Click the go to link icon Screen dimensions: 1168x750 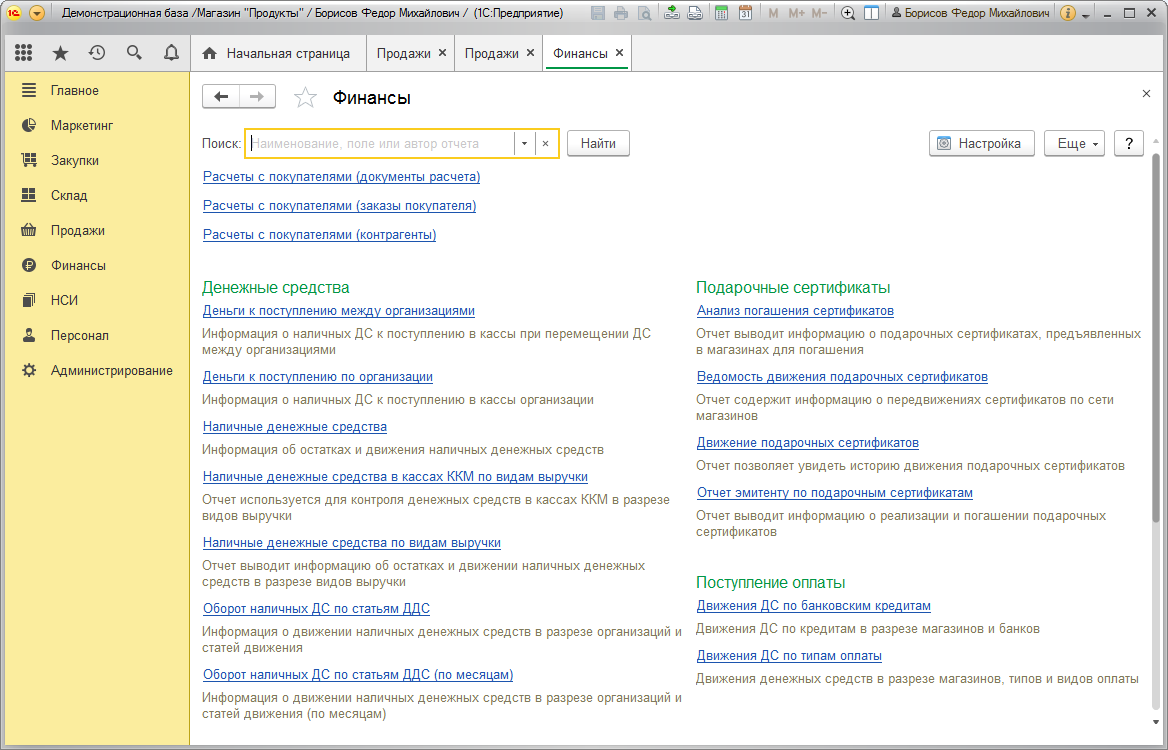point(695,13)
